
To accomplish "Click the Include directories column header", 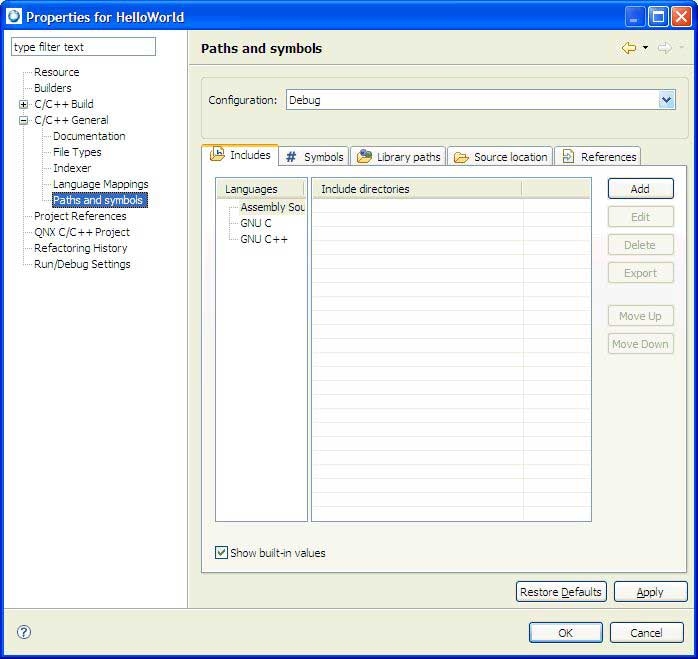I will coord(416,189).
